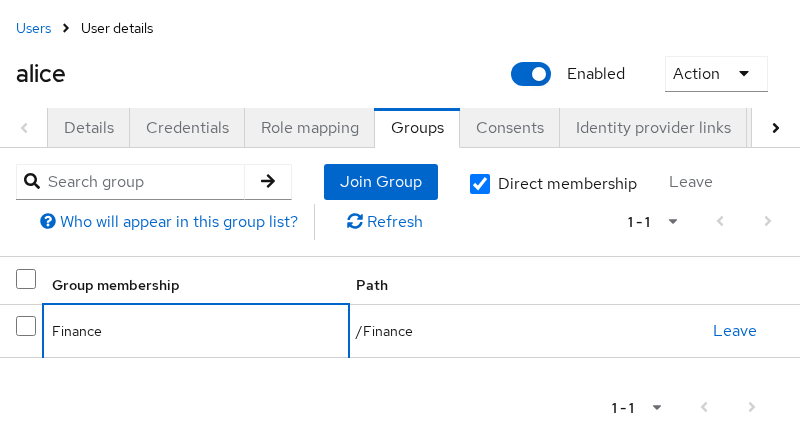Click the magnifier icon in search group
This screenshot has height=428, width=800.
[x=32, y=181]
